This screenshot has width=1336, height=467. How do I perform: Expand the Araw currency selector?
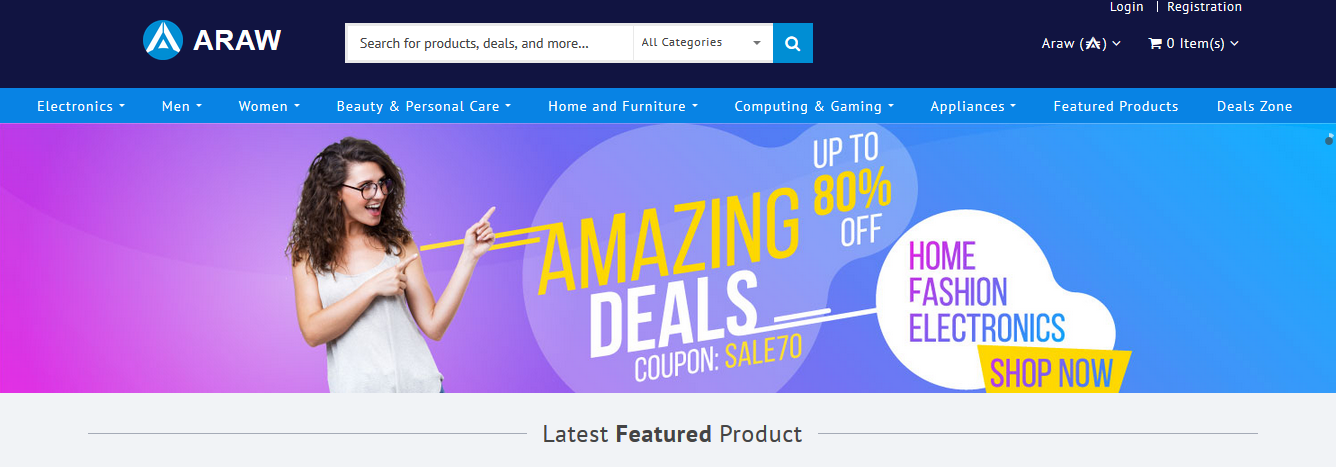[1081, 43]
